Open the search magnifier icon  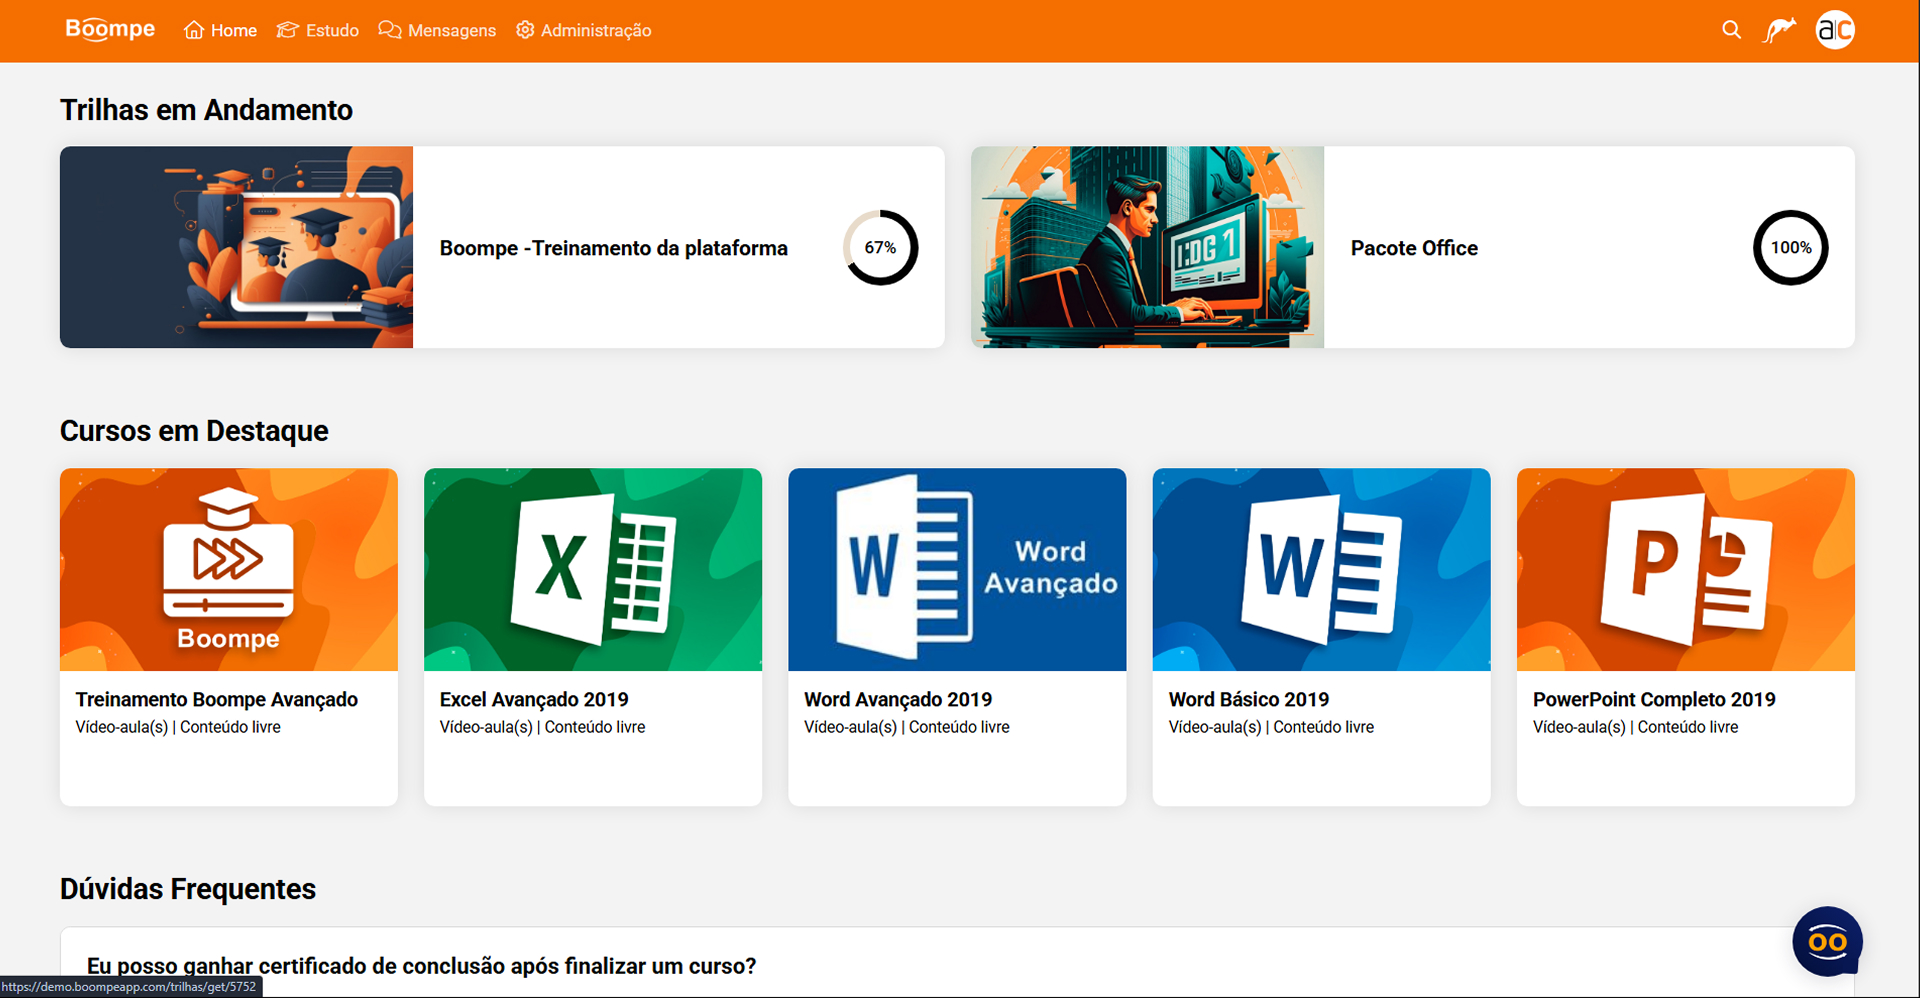(1731, 30)
